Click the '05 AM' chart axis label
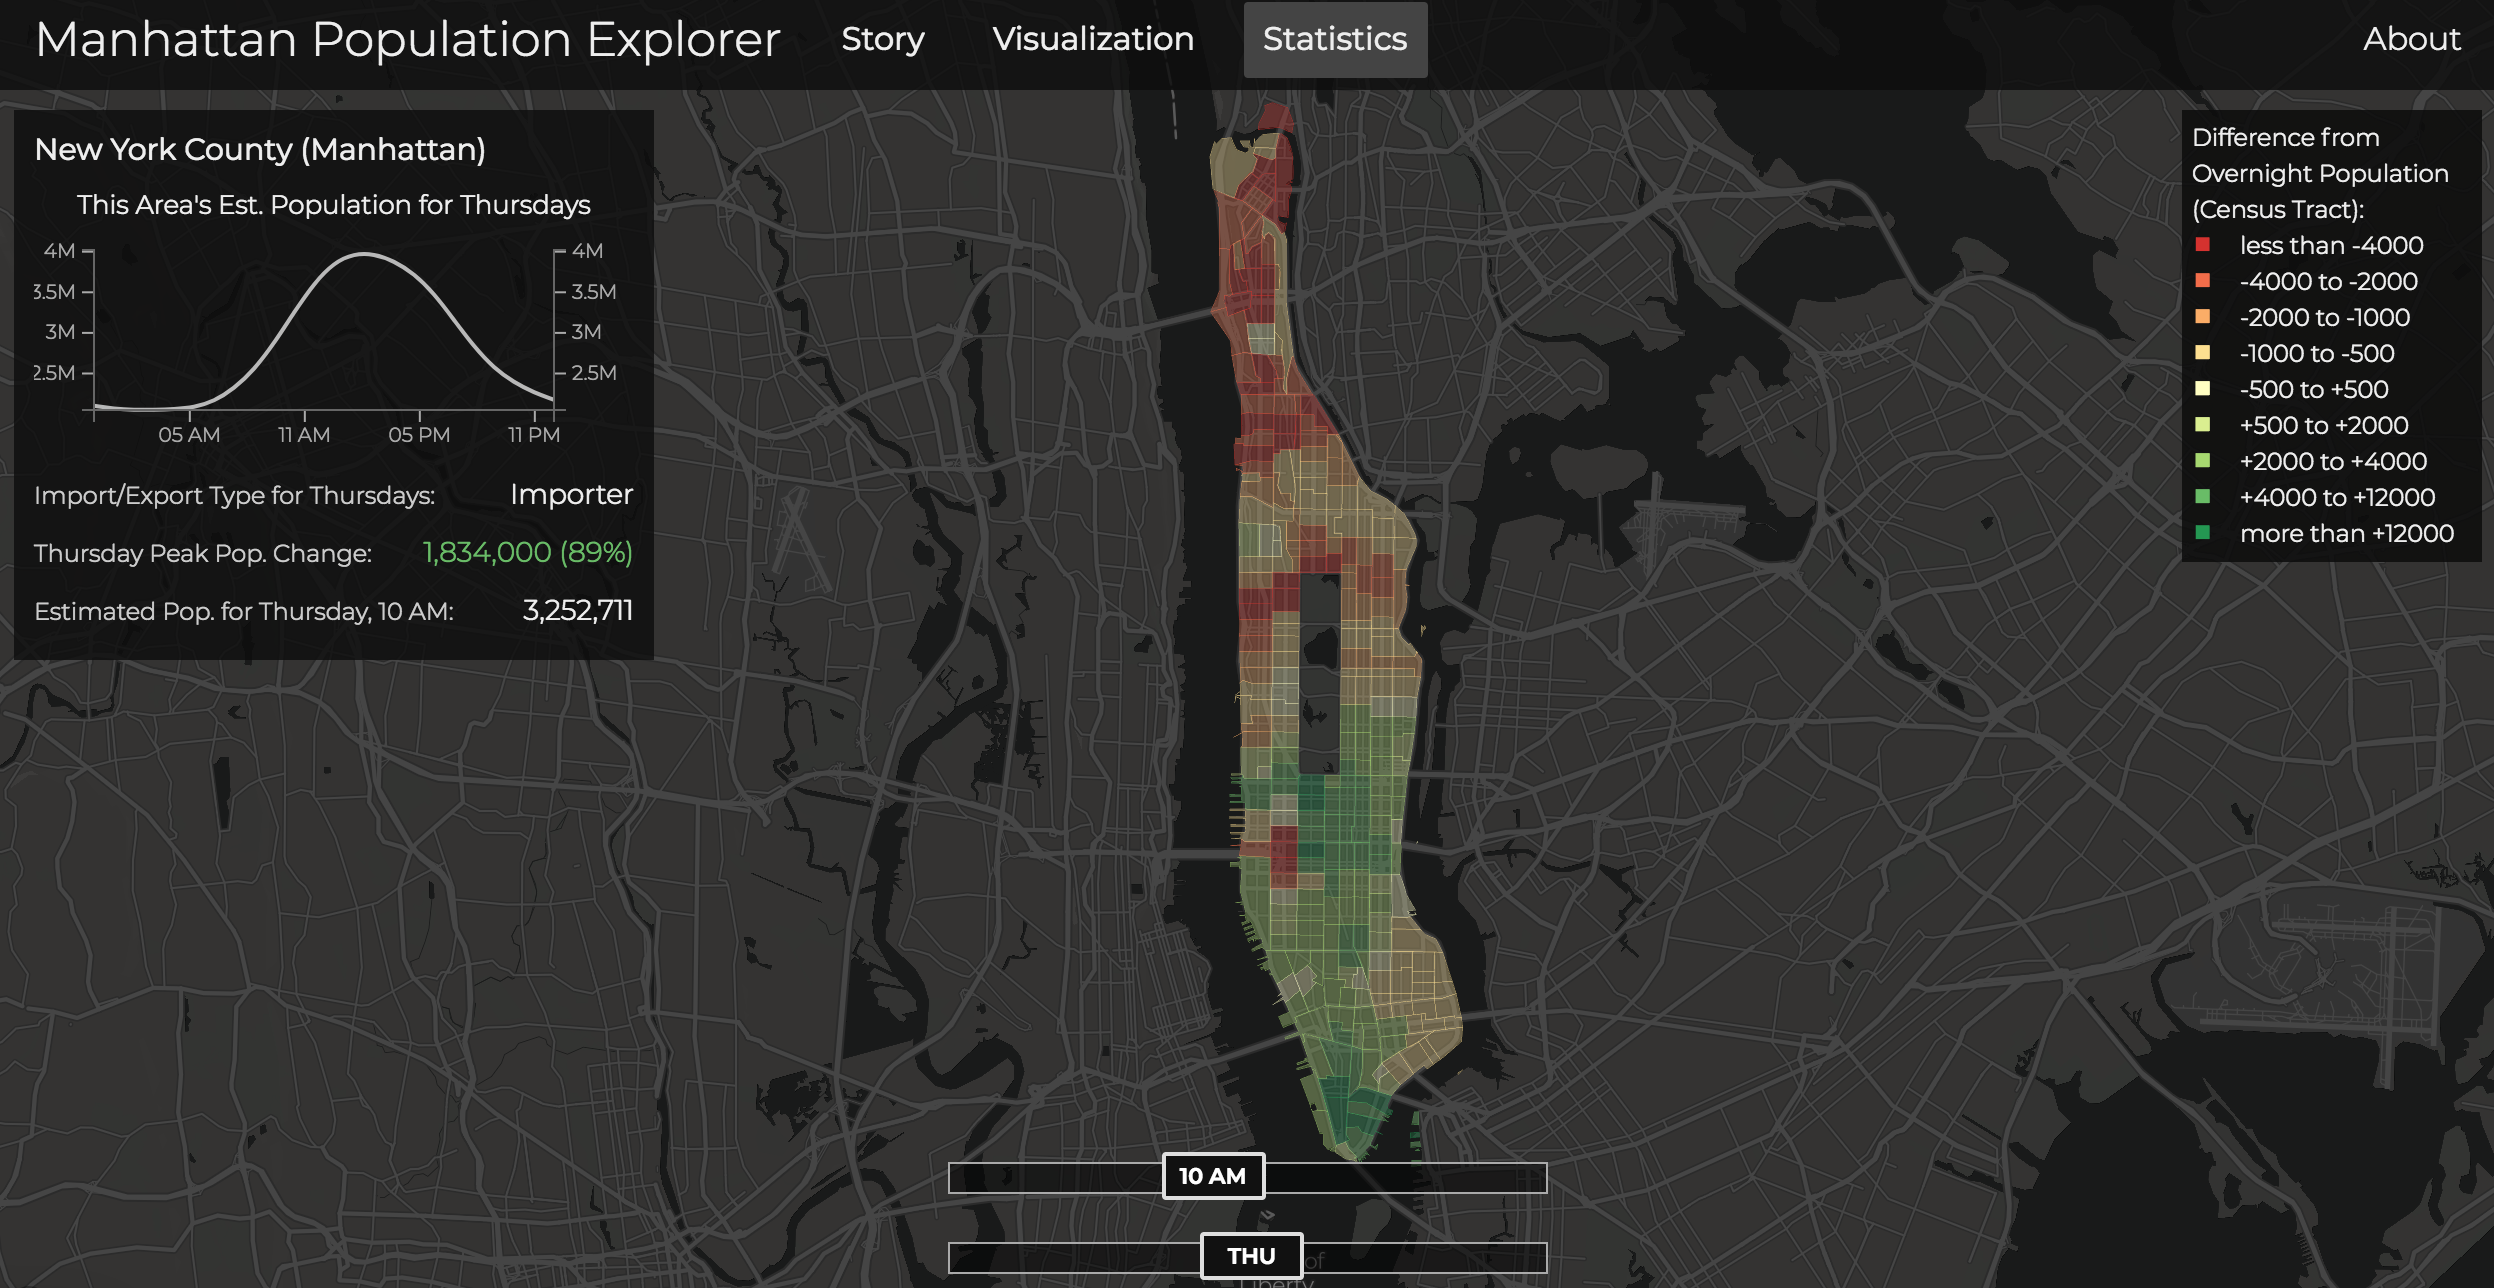Viewport: 2494px width, 1288px height. click(x=189, y=435)
